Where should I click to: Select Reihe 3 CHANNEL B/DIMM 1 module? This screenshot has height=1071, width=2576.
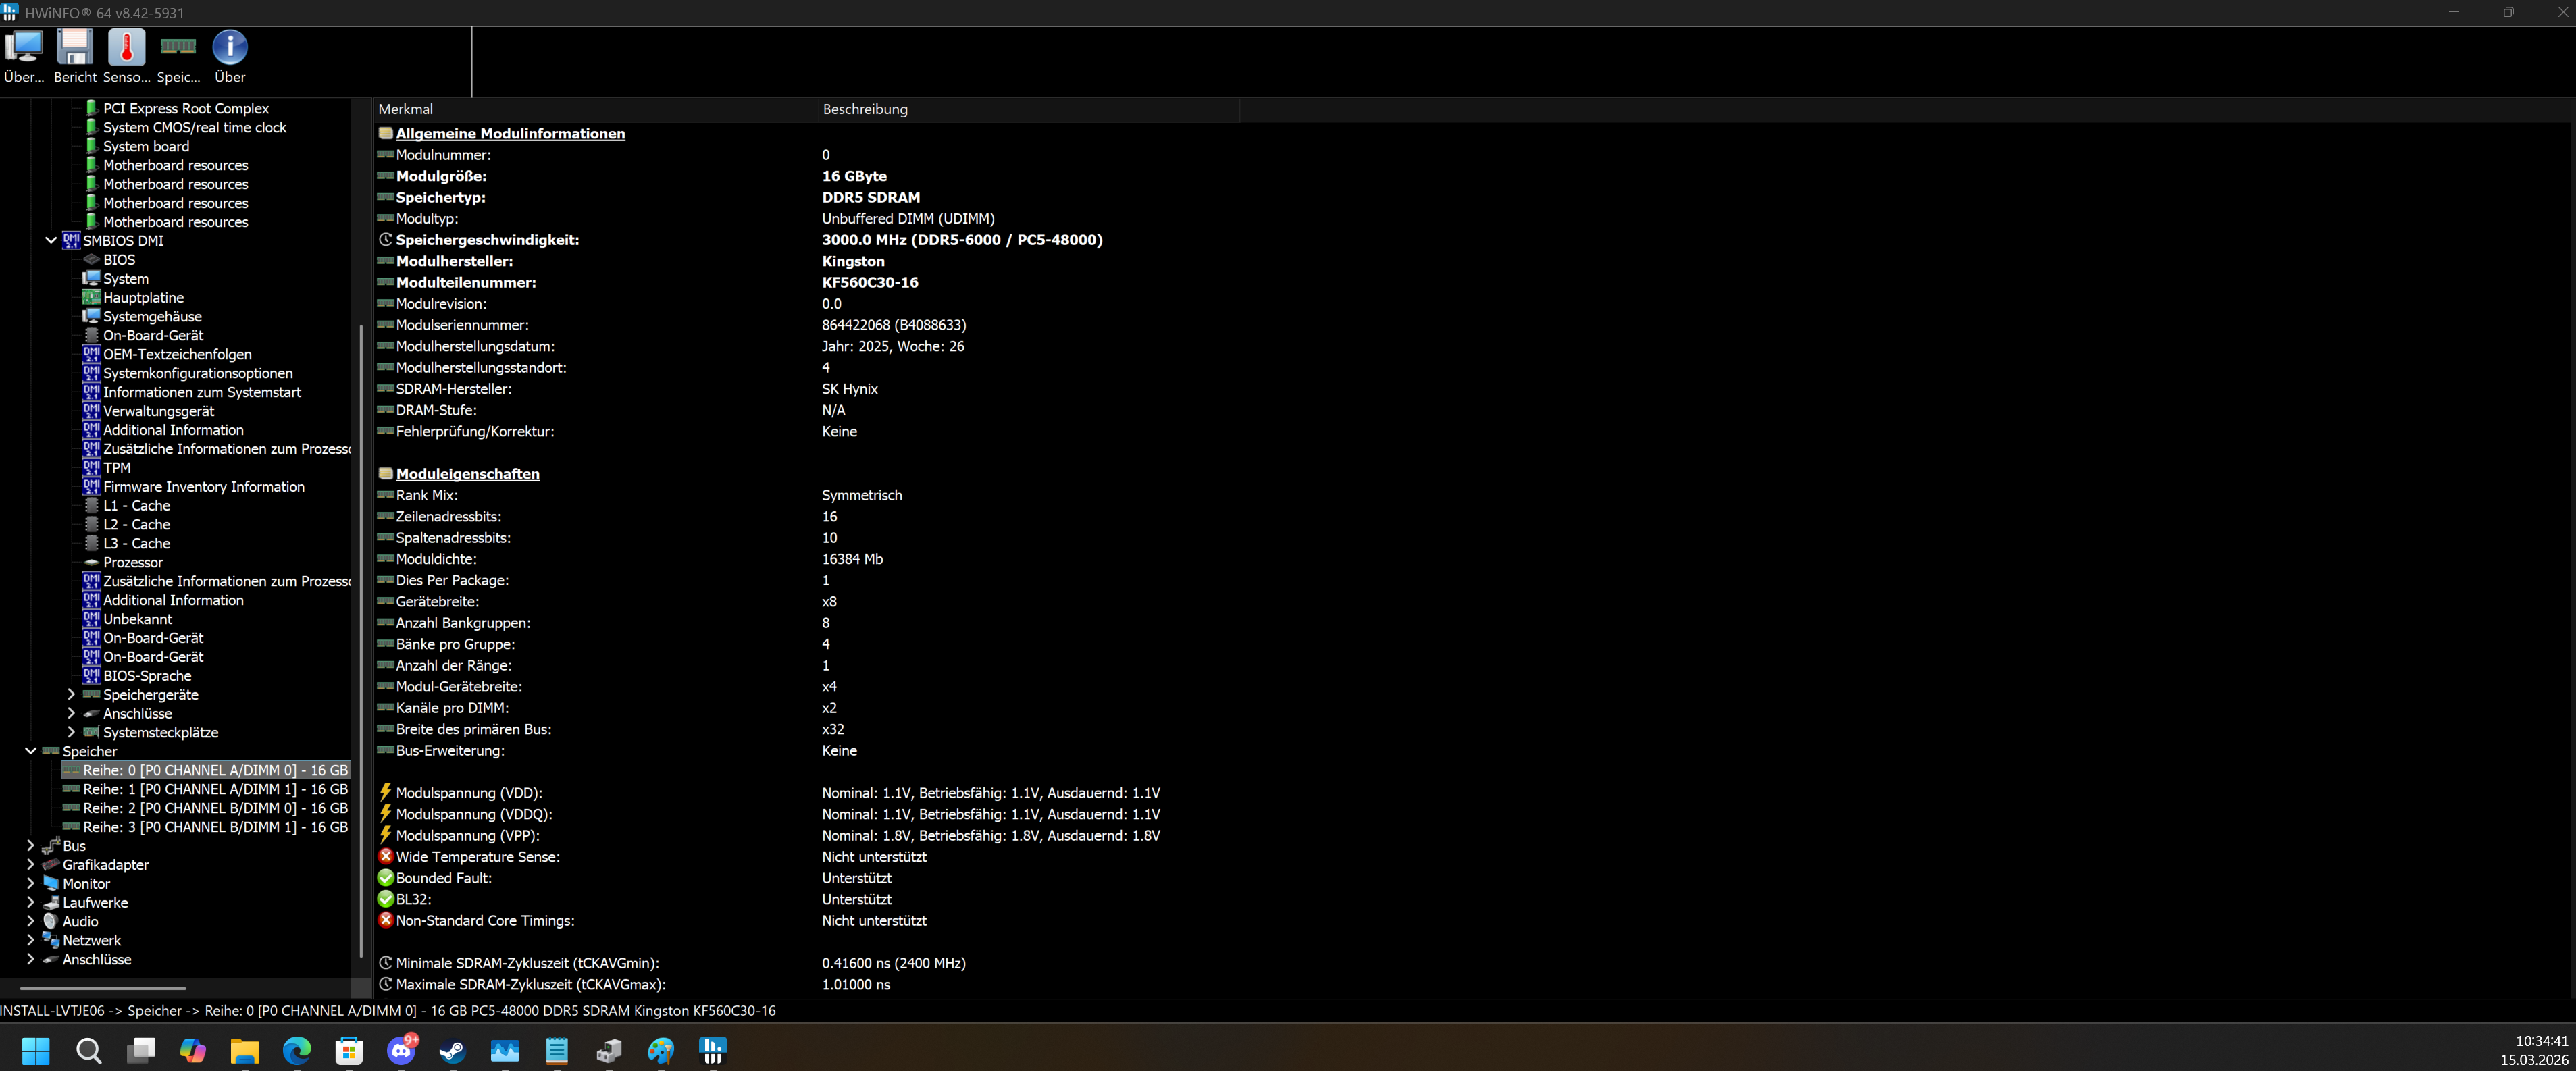(x=214, y=827)
